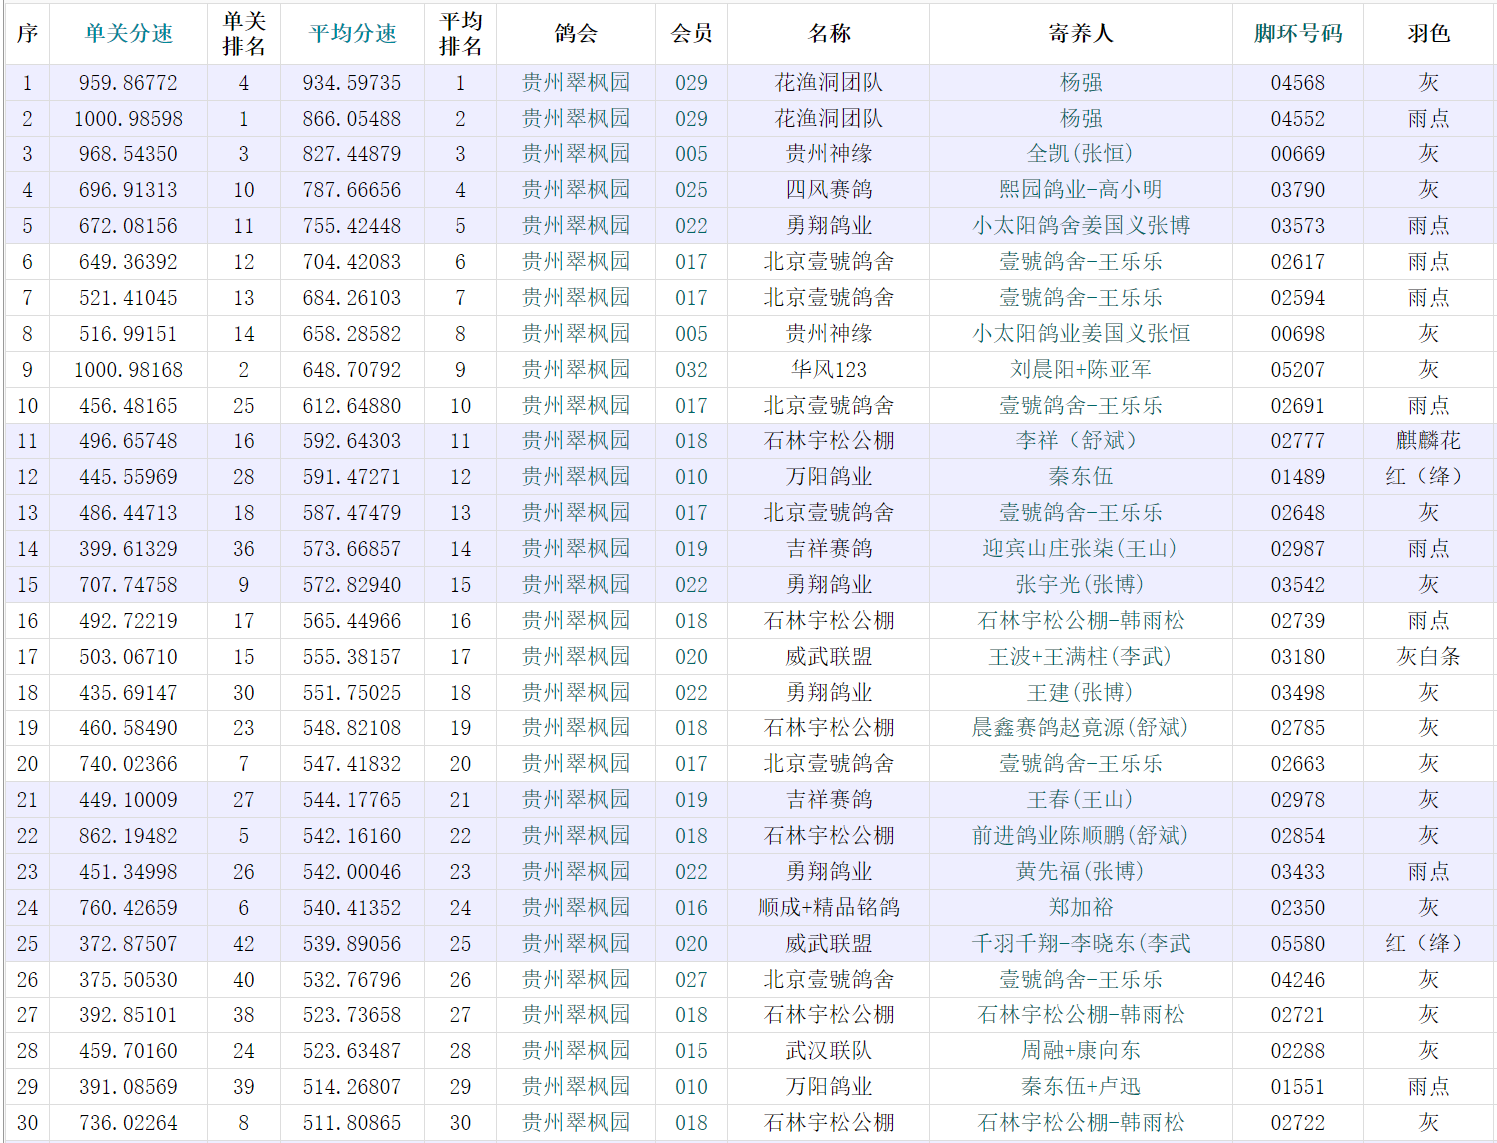Open 贵州翠枫园 link in the 华风123 row
The height and width of the screenshot is (1143, 1497).
tap(576, 370)
